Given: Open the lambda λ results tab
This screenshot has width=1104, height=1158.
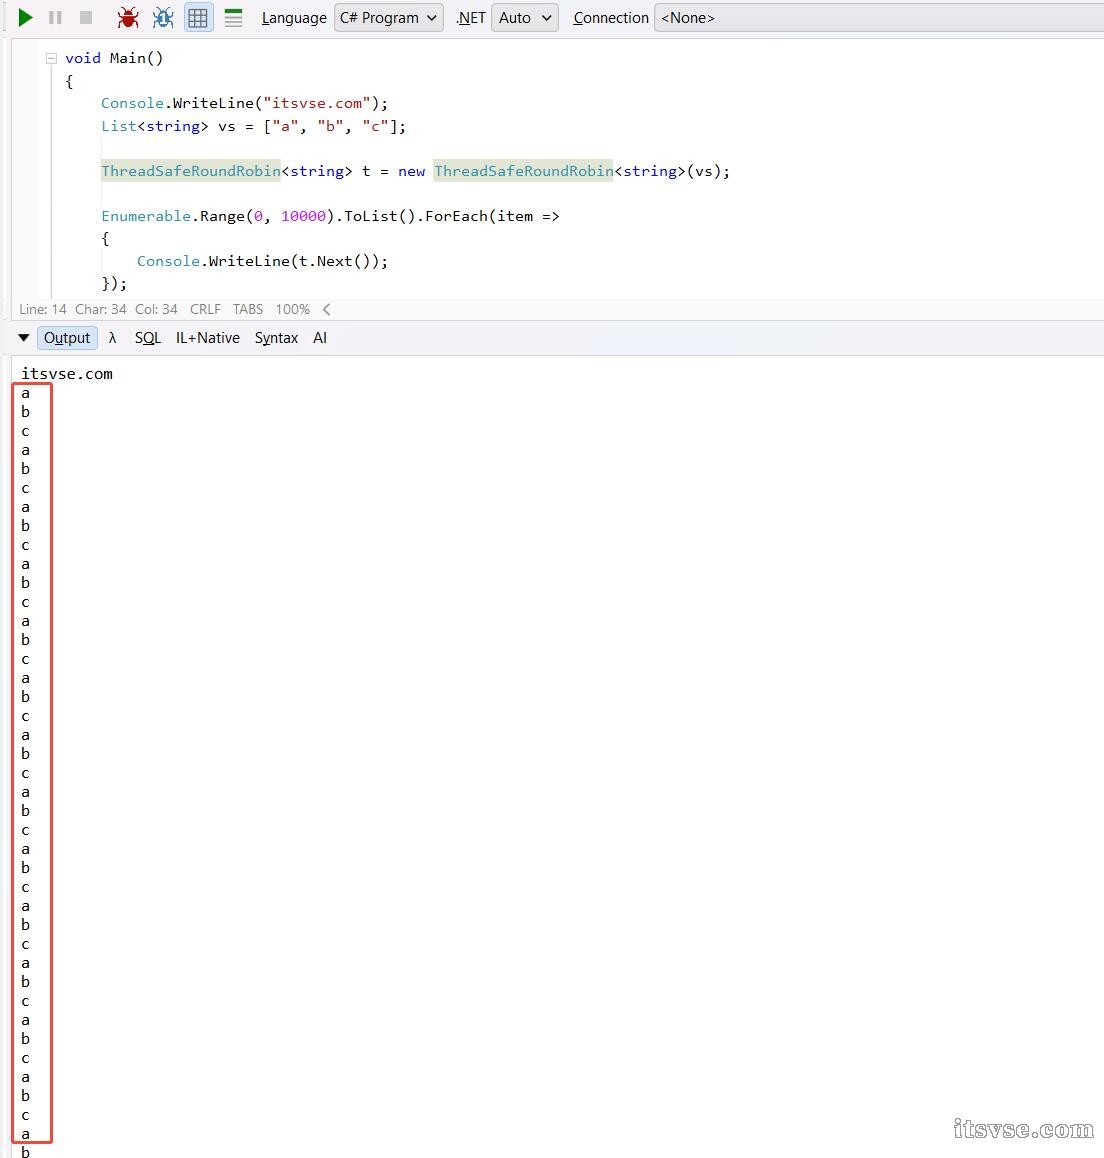Looking at the screenshot, I should (x=112, y=338).
